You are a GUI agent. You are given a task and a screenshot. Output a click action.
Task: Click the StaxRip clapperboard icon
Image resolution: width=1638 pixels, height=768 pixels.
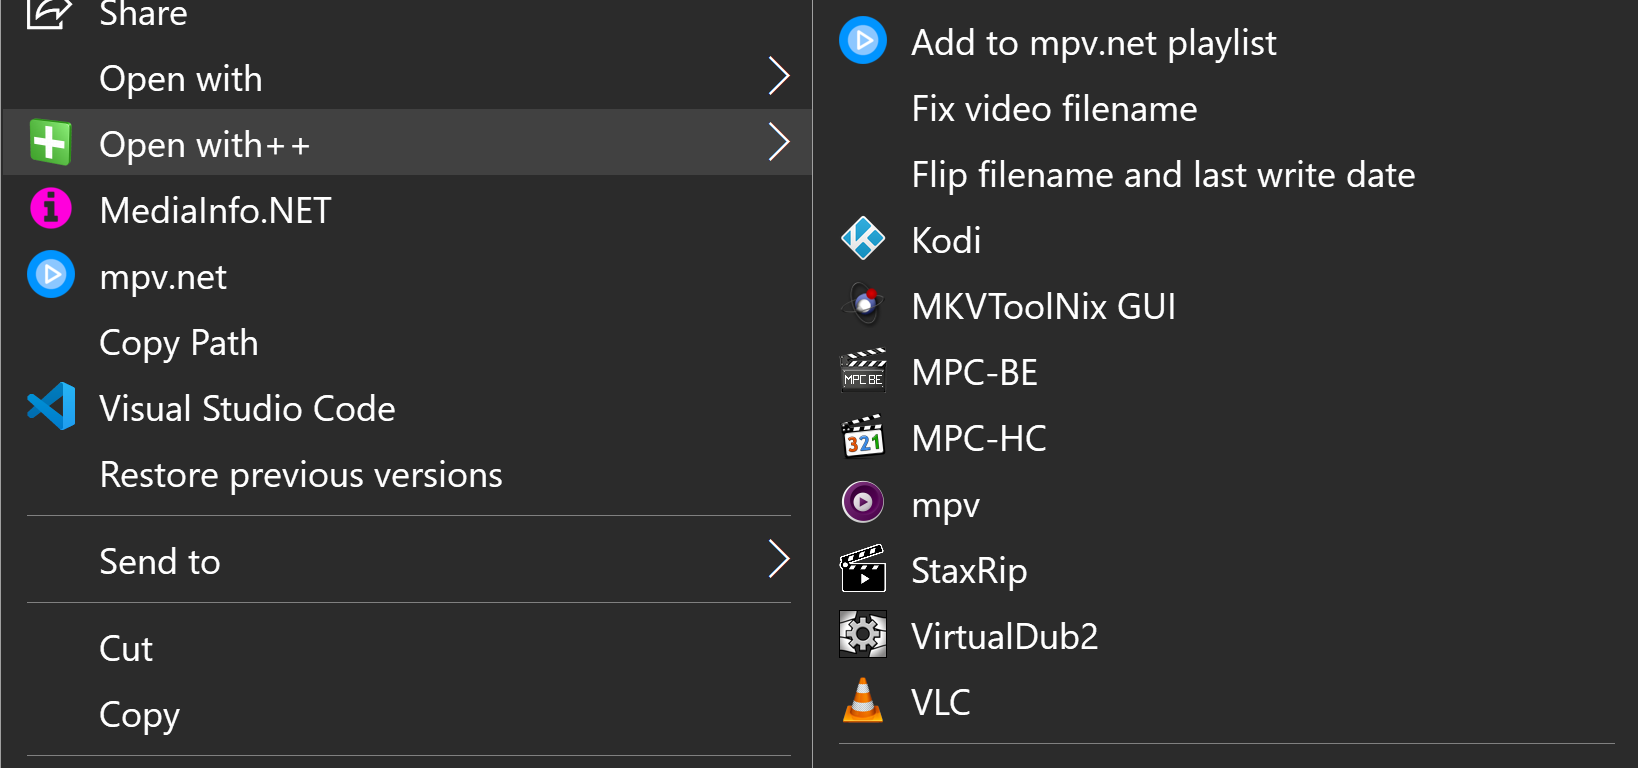[863, 569]
